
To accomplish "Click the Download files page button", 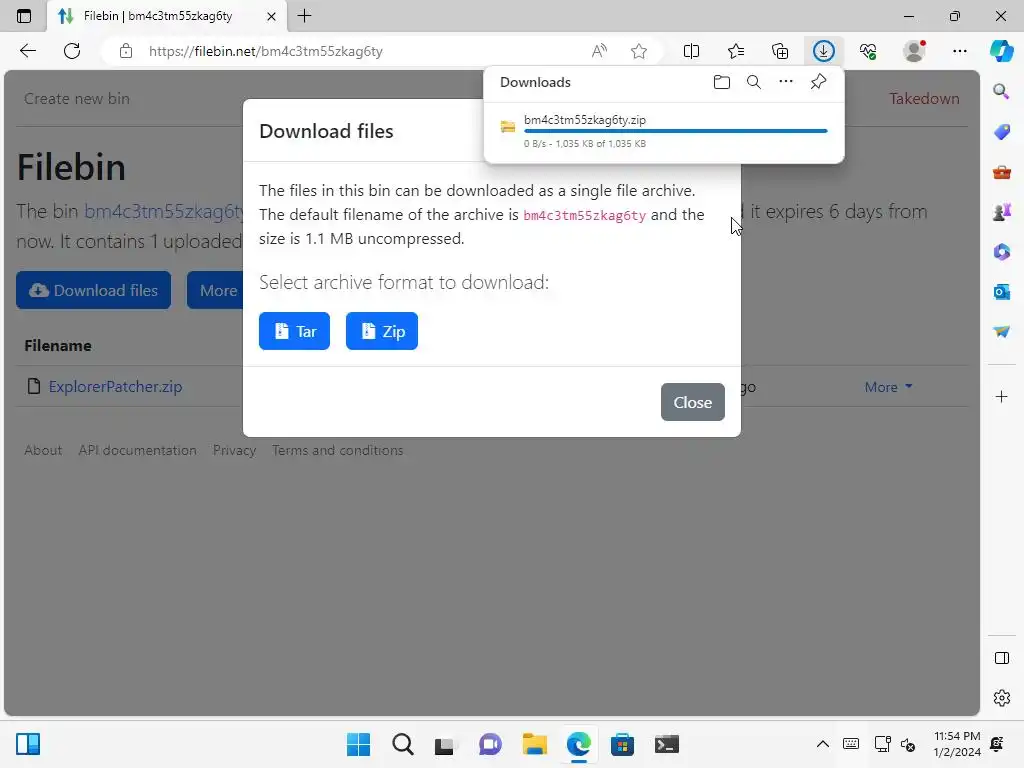I will [93, 290].
